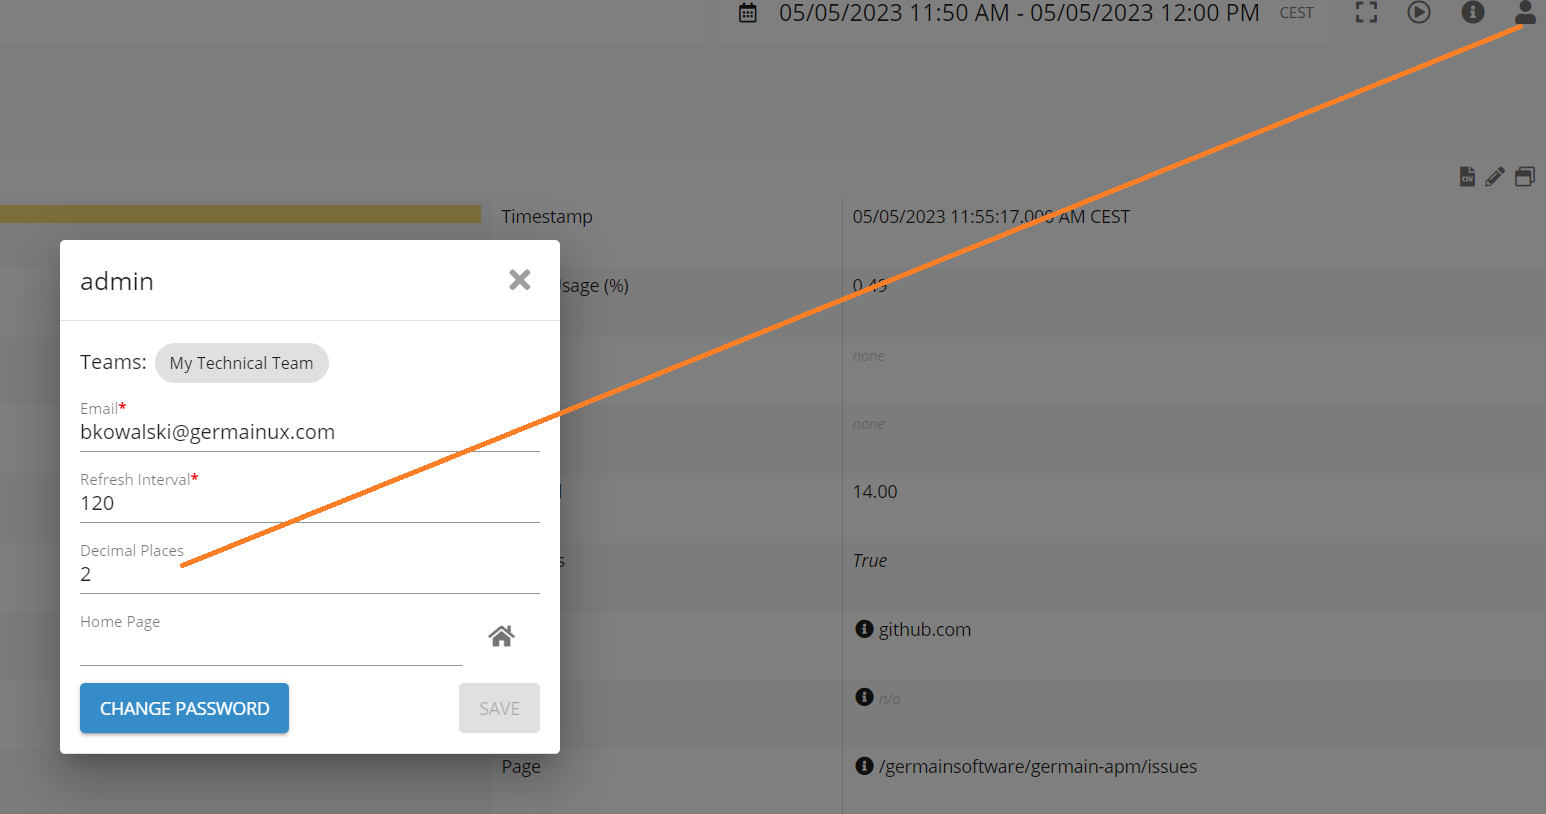Click the SAVE button

tap(499, 708)
